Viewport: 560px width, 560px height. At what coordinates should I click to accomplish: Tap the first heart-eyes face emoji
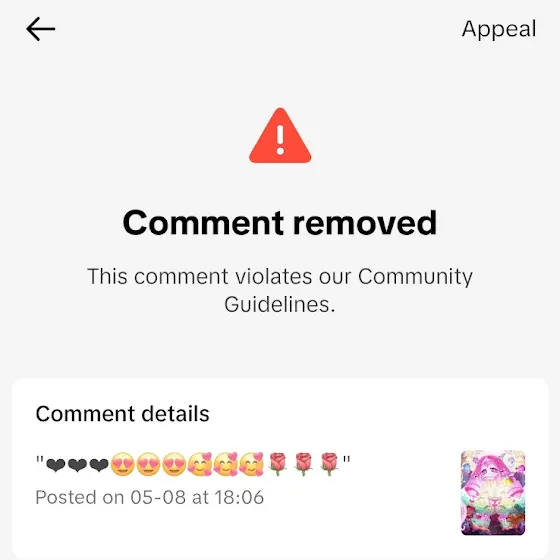[122, 464]
